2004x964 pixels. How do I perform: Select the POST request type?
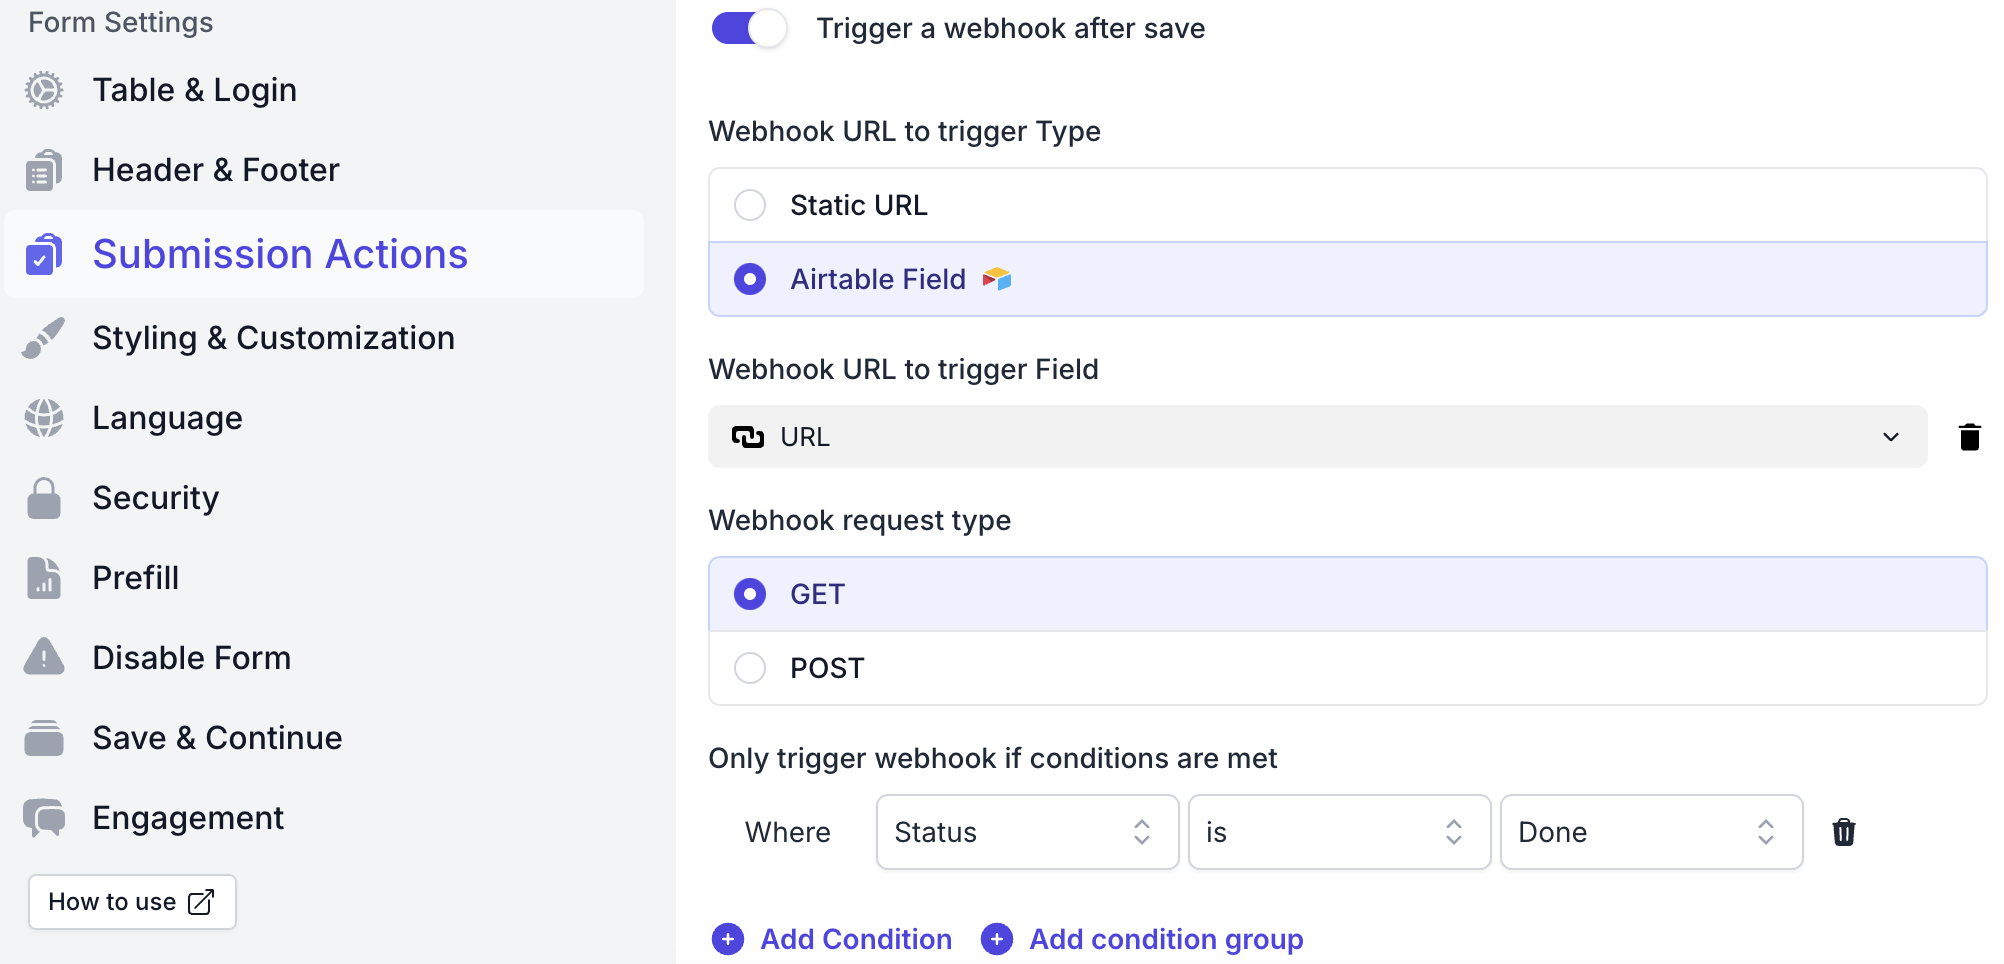(750, 668)
